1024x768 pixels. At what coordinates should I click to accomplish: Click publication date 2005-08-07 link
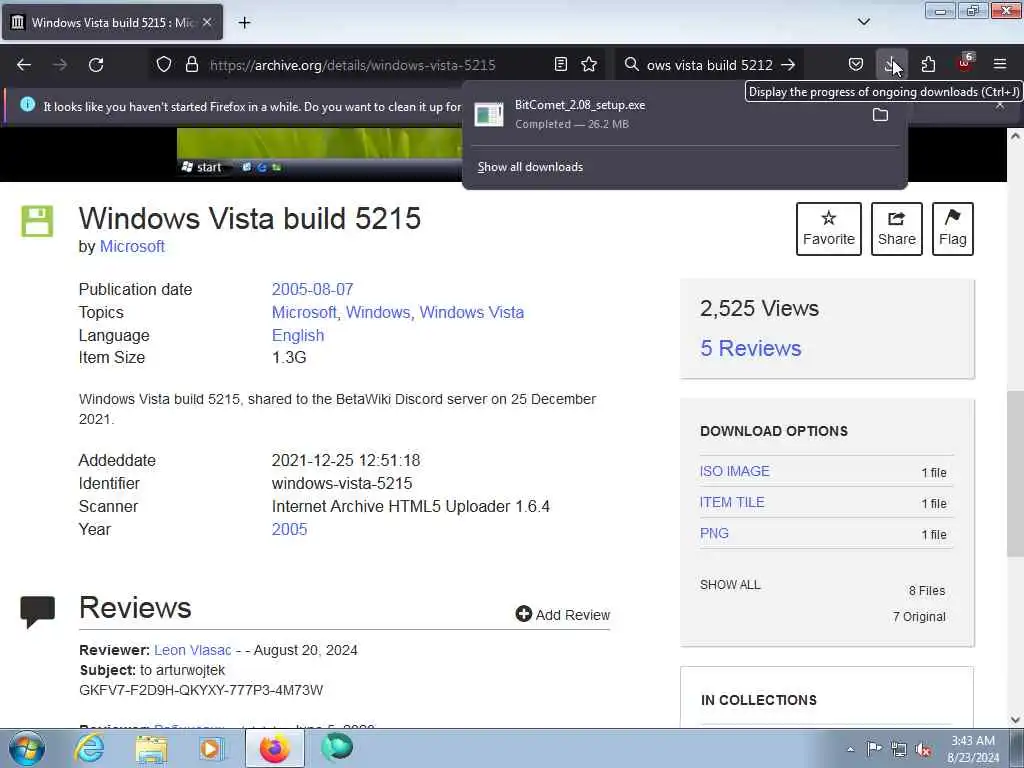pos(312,289)
